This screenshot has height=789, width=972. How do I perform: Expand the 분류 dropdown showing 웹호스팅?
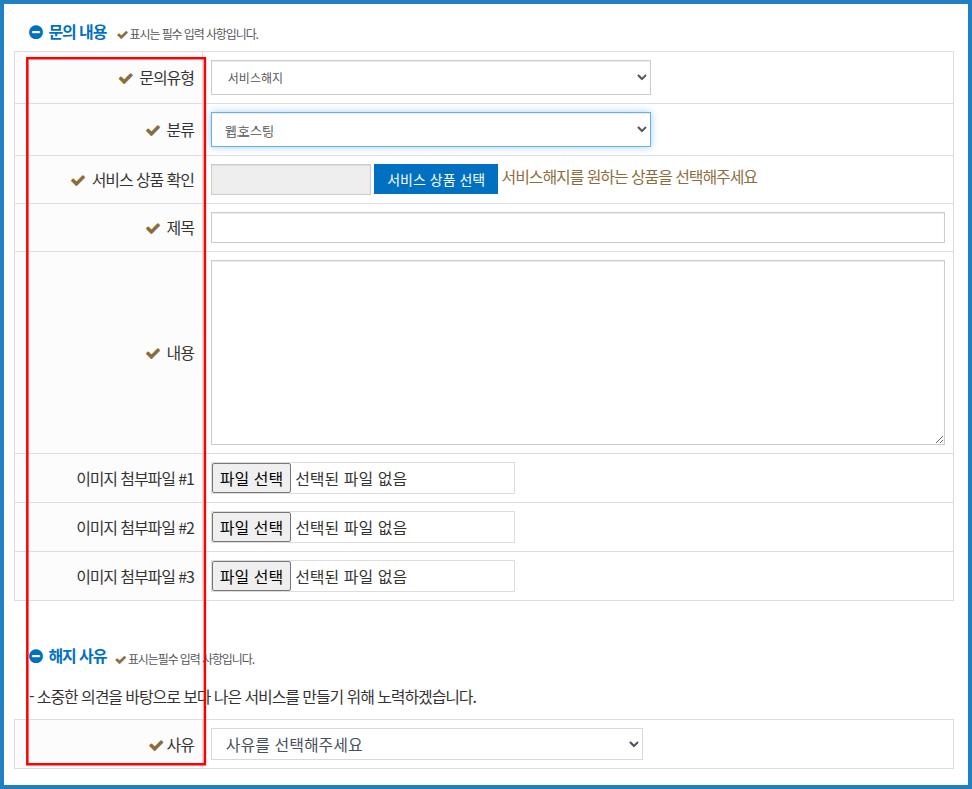[x=430, y=129]
